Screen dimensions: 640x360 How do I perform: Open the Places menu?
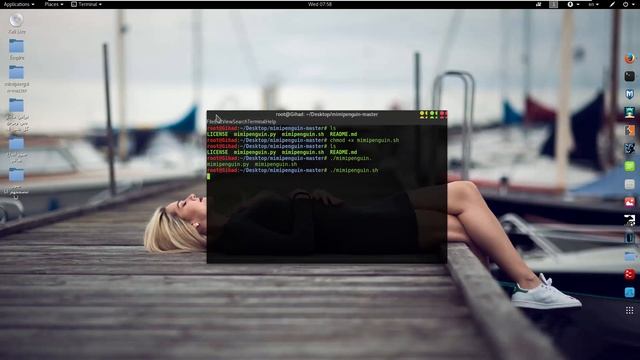pyautogui.click(x=53, y=4)
